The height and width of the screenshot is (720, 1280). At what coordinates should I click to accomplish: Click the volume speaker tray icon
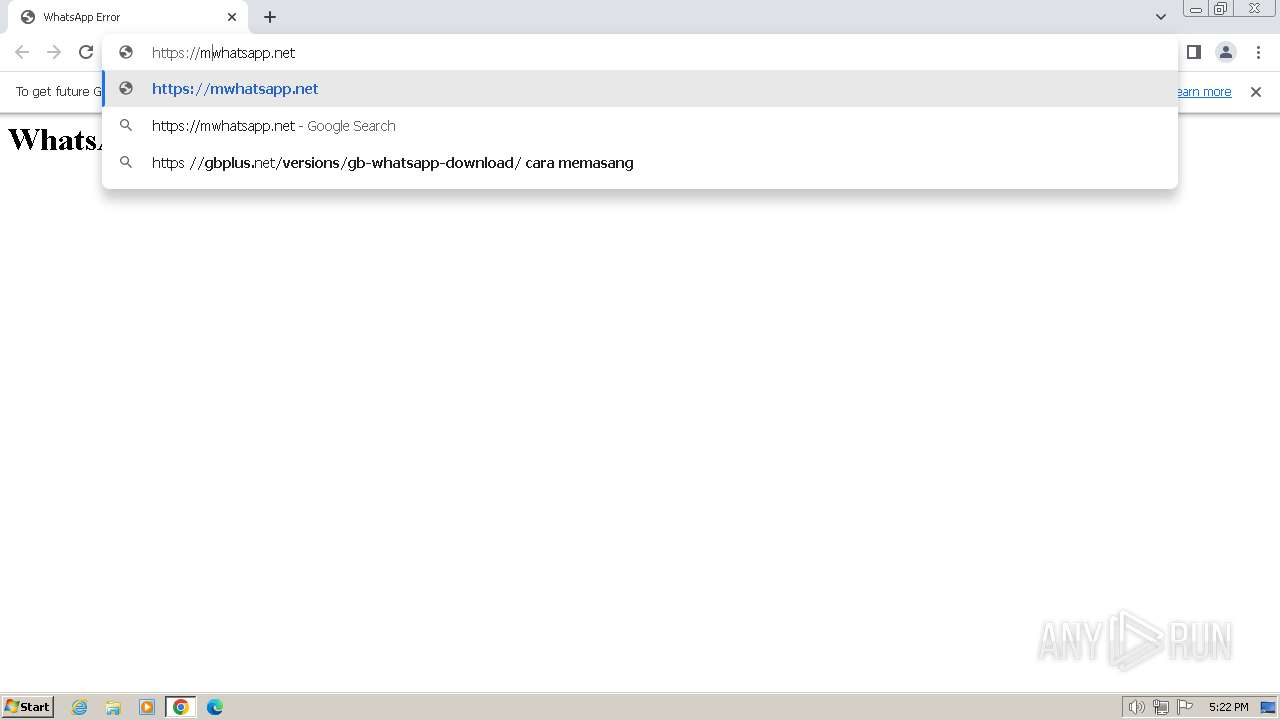click(x=1137, y=707)
